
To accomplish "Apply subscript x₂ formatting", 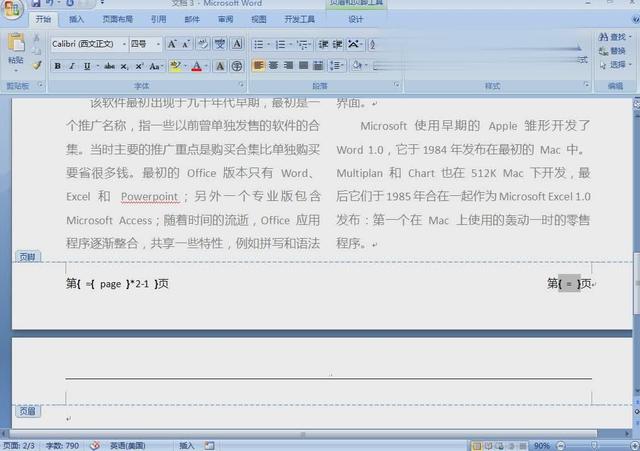I will pos(124,66).
